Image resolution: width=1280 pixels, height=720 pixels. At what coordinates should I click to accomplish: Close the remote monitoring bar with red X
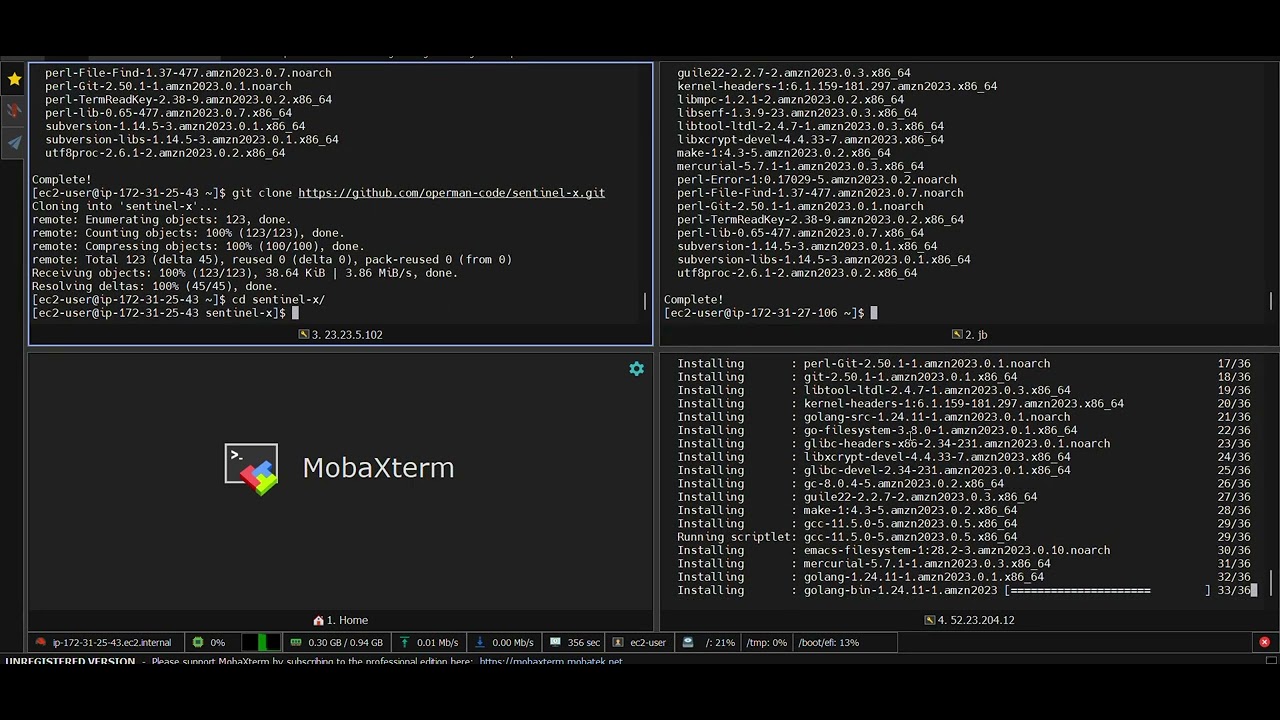click(1264, 642)
